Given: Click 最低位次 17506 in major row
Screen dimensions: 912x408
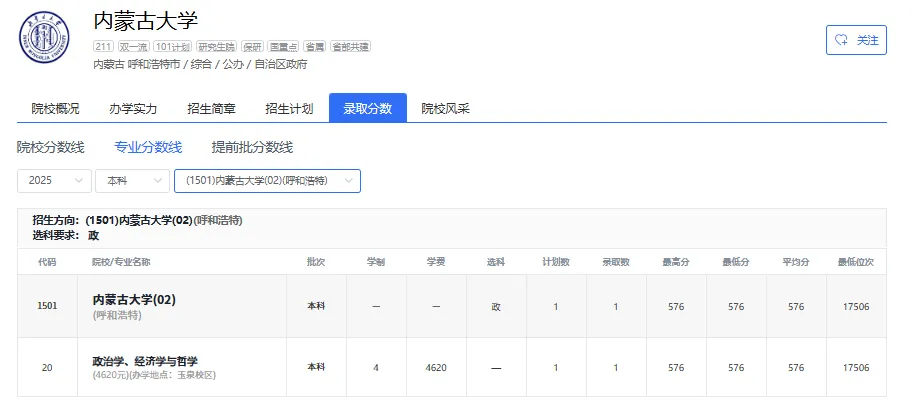Looking at the screenshot, I should tap(856, 367).
